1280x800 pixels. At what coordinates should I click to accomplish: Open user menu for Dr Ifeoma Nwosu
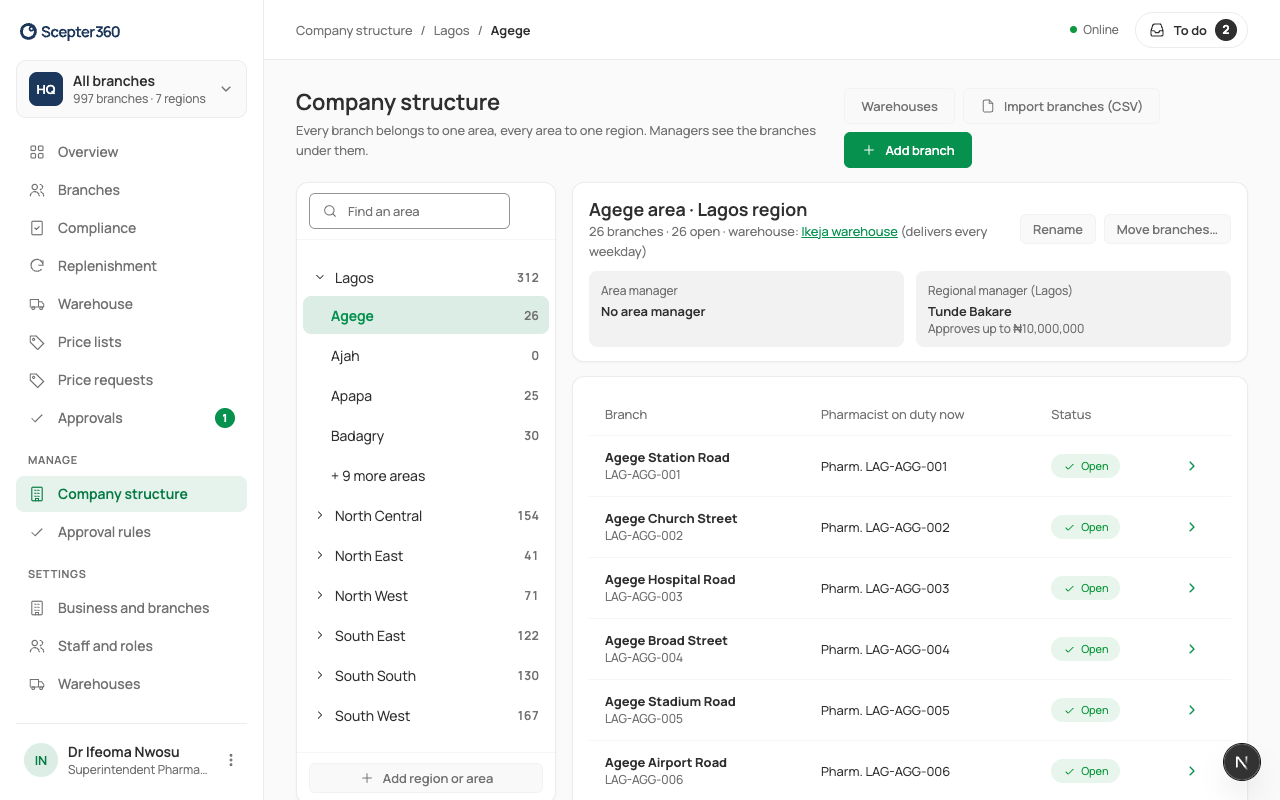tap(231, 760)
